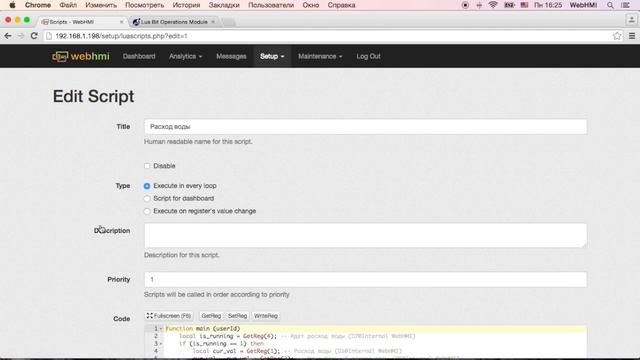Open the Maintenance dropdown menu
This screenshot has height=360, width=640.
[320, 56]
